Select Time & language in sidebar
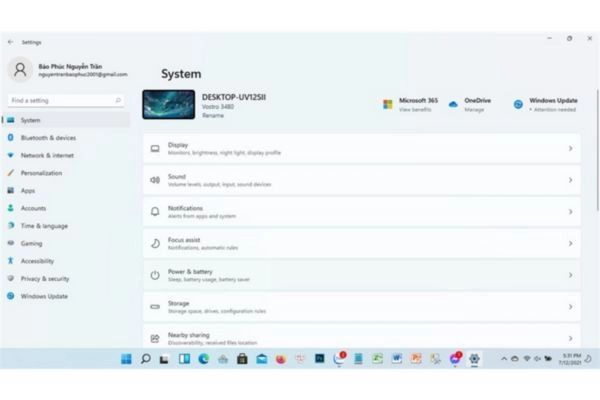600x400 pixels. (44, 226)
